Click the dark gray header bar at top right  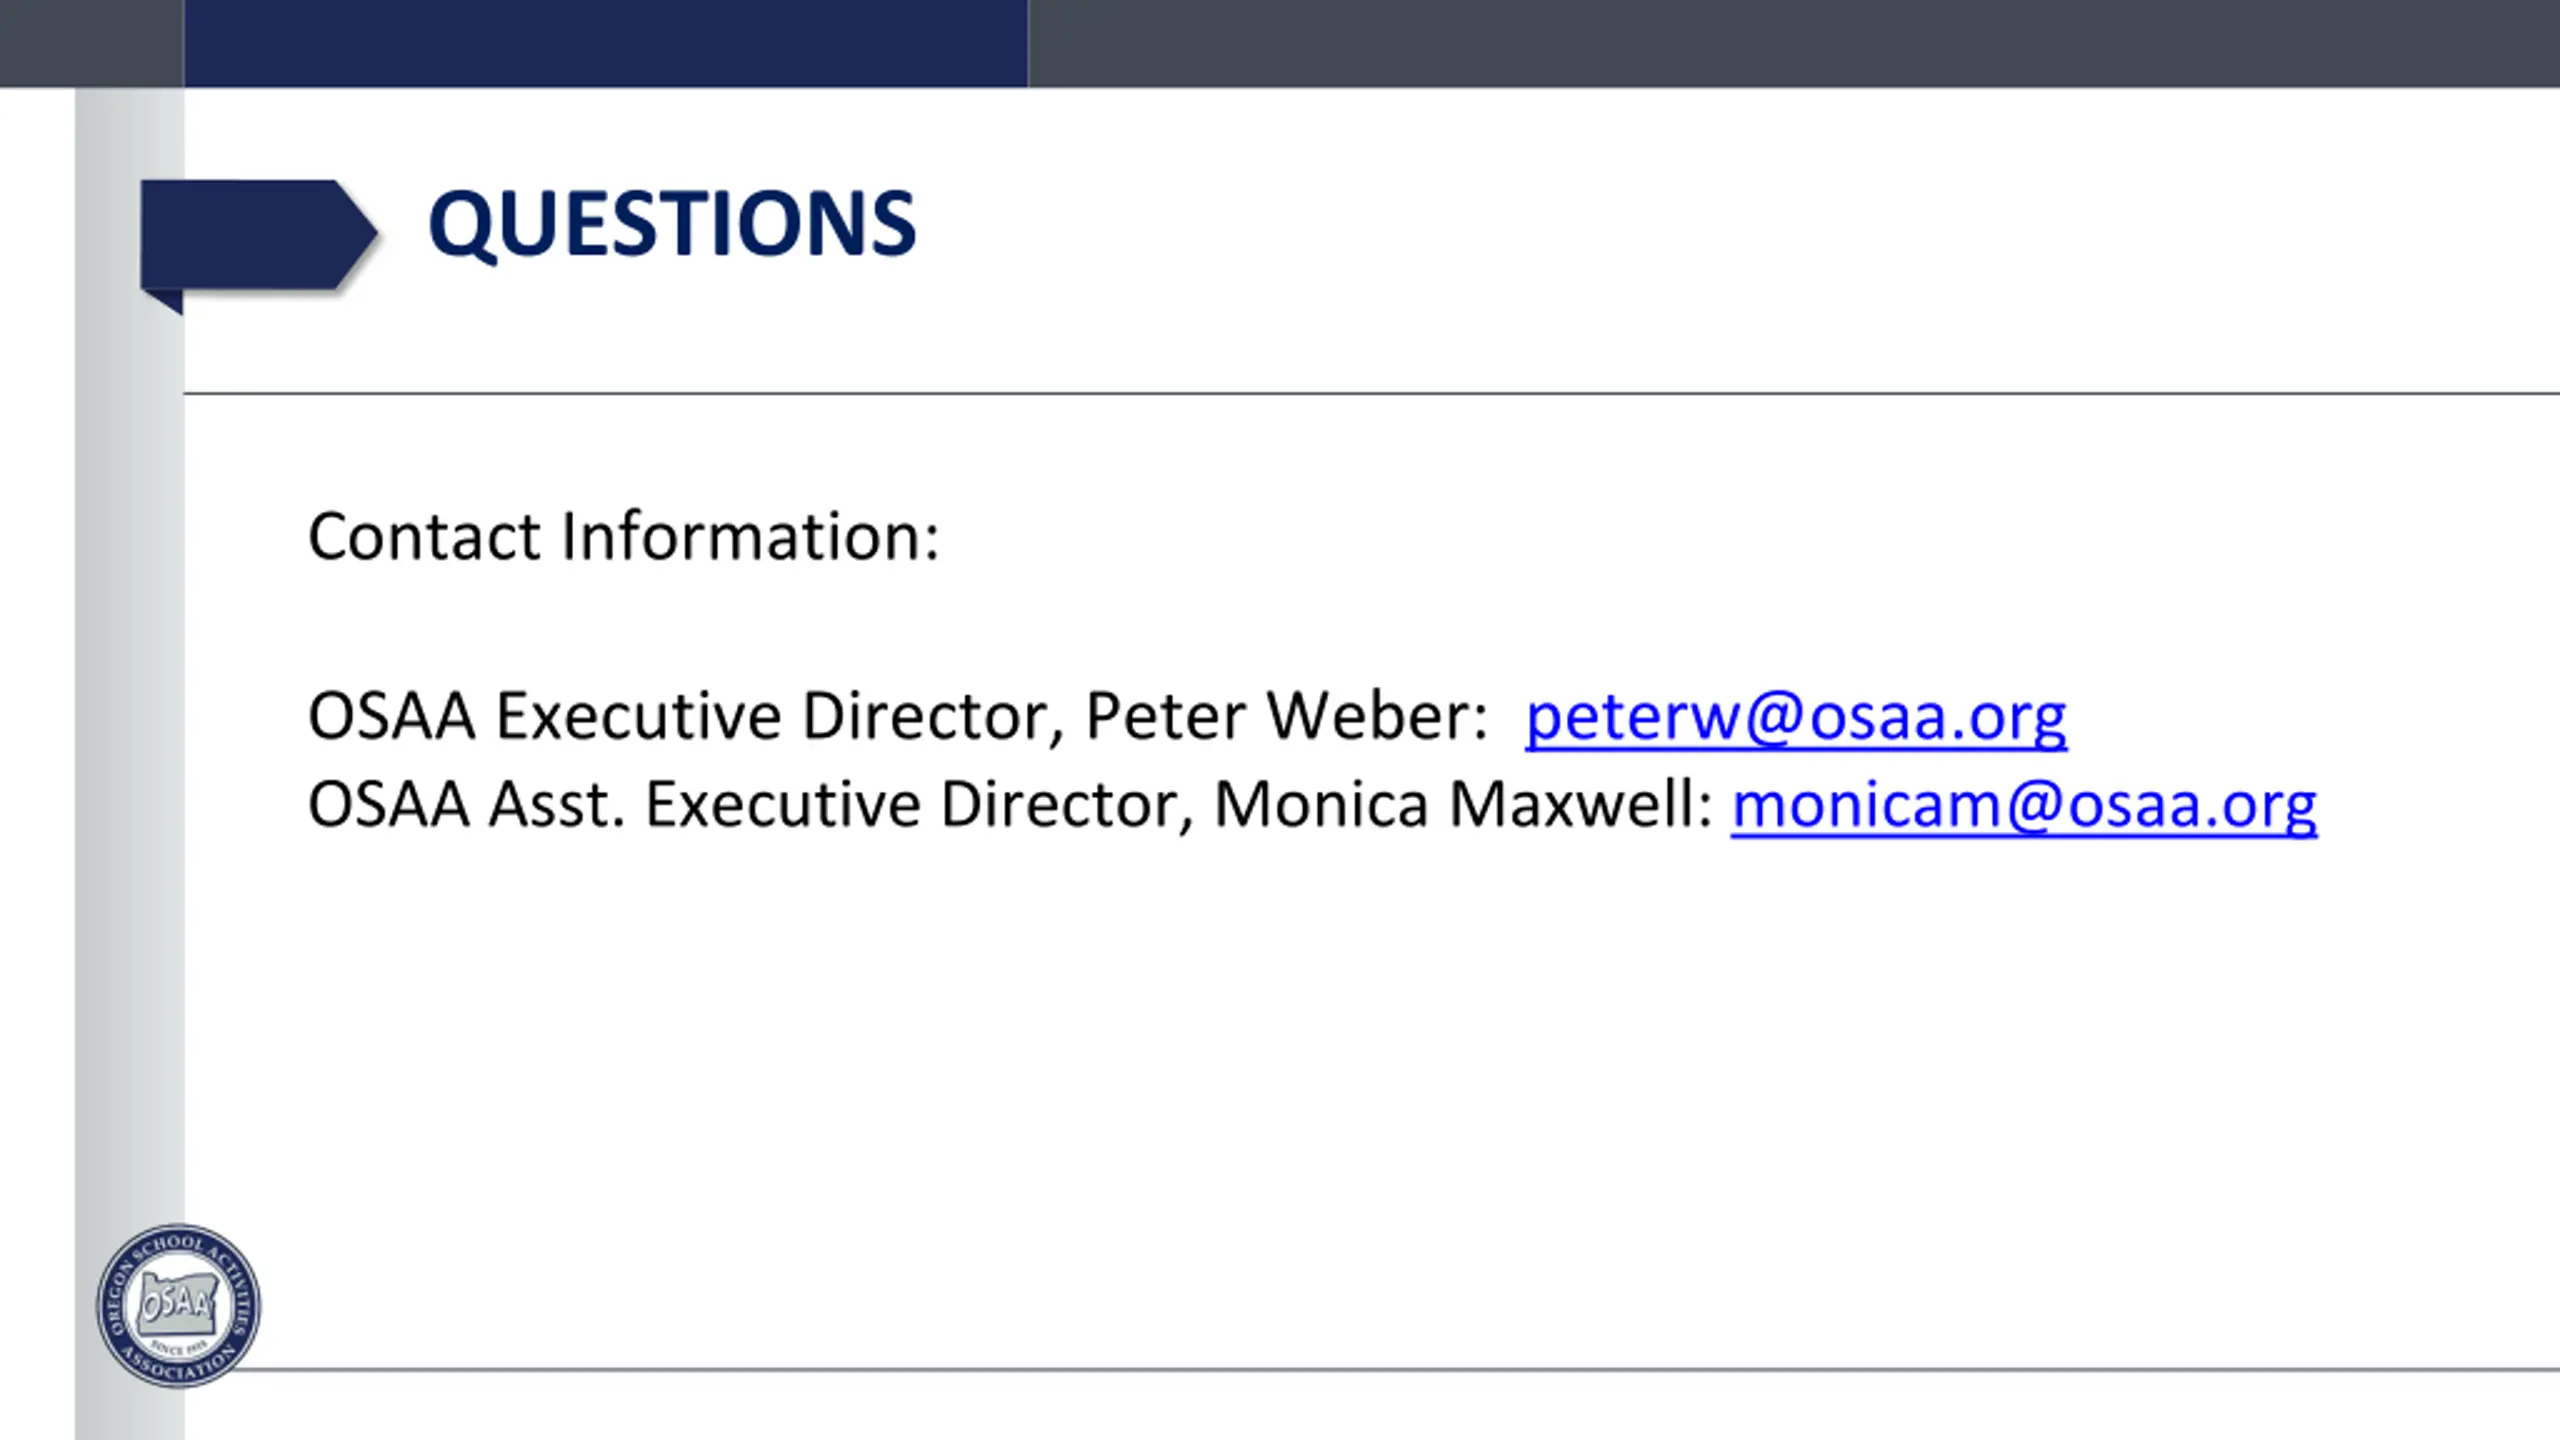pyautogui.click(x=1794, y=43)
